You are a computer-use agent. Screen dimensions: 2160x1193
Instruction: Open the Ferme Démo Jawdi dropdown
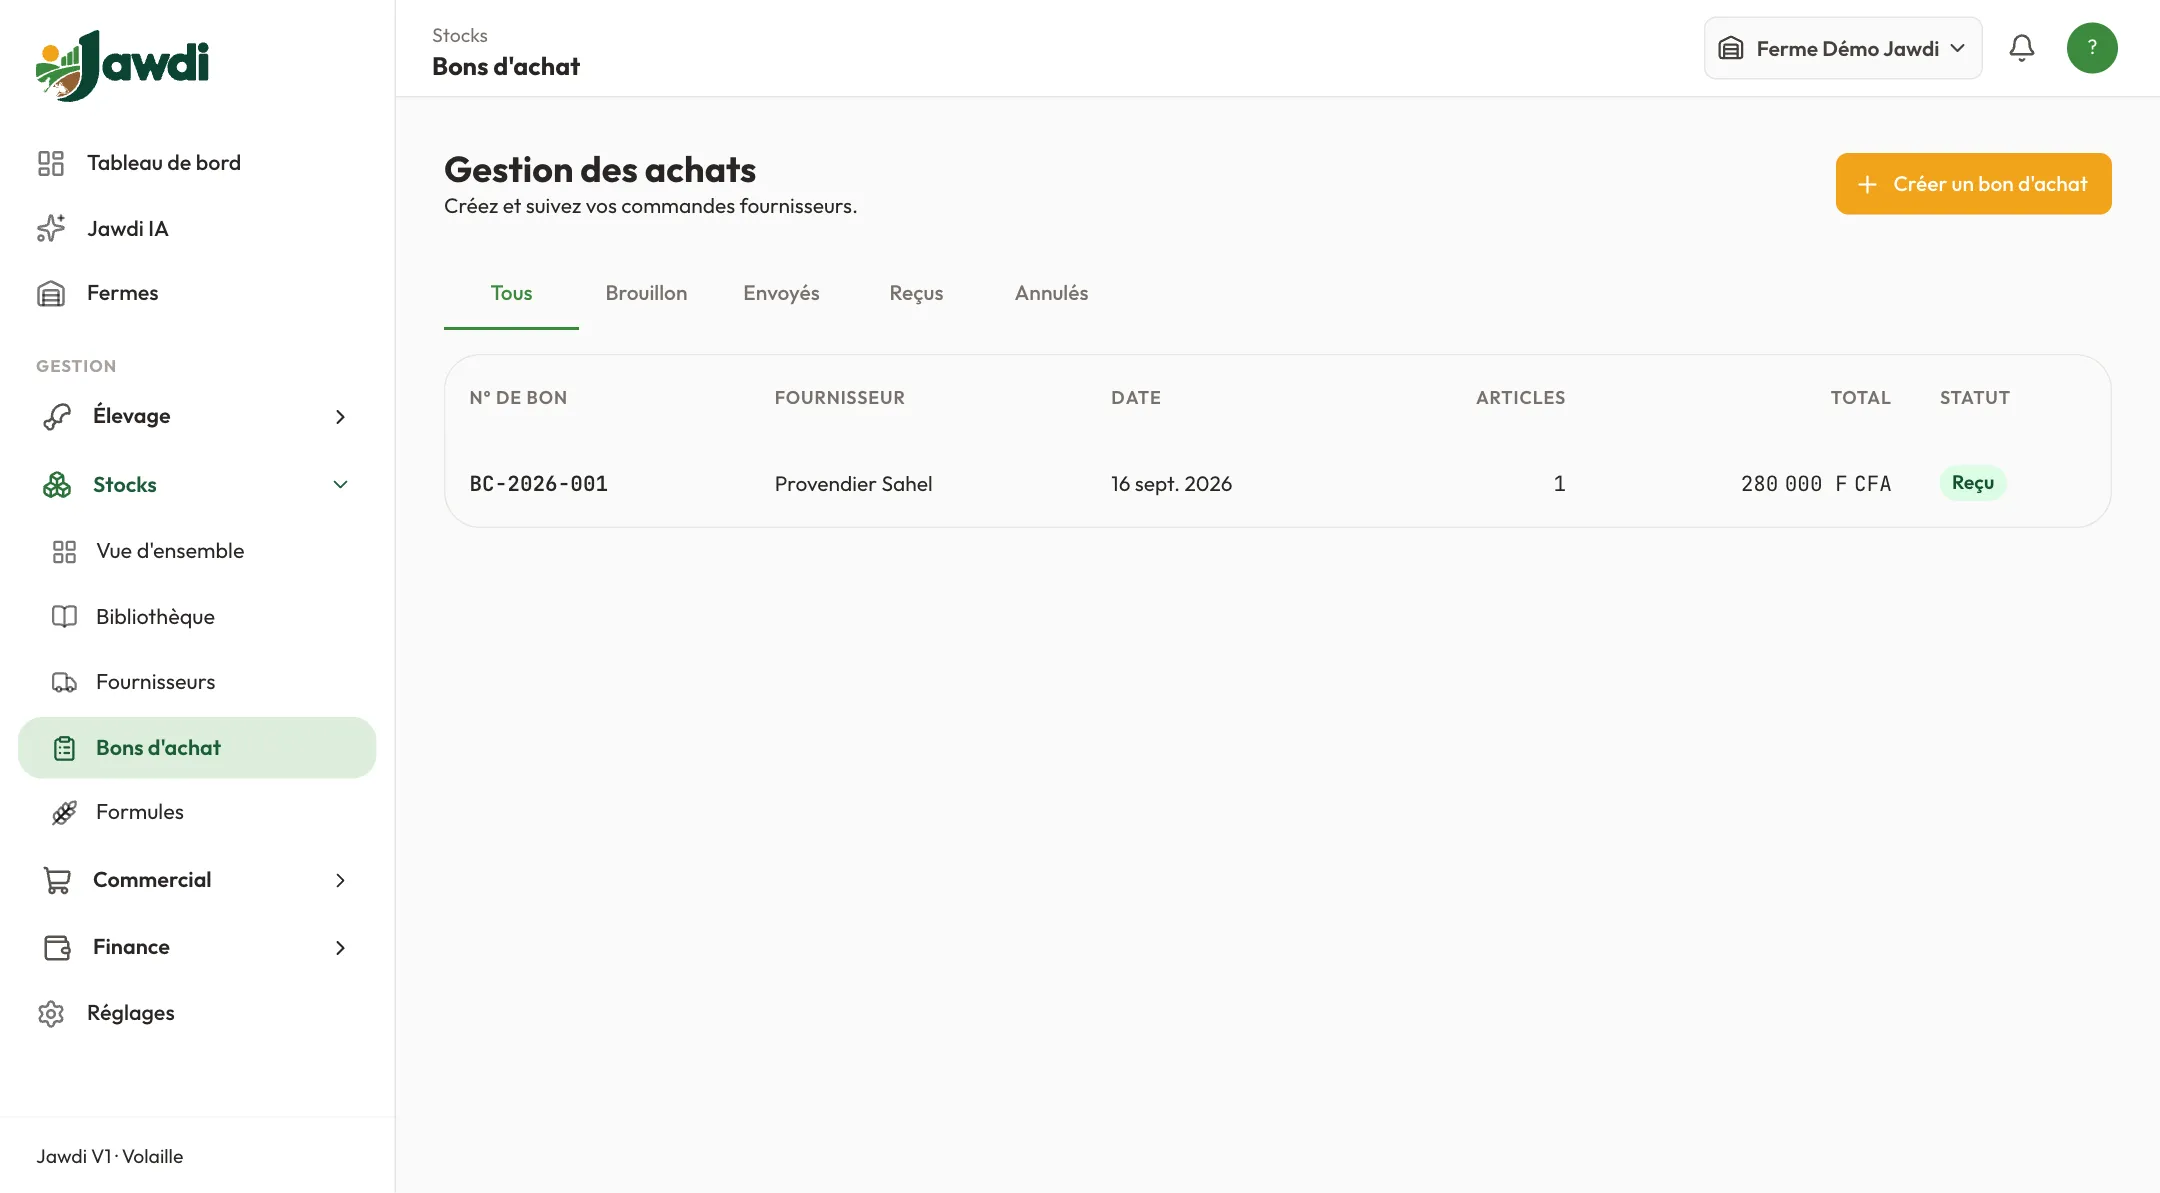click(x=1843, y=48)
